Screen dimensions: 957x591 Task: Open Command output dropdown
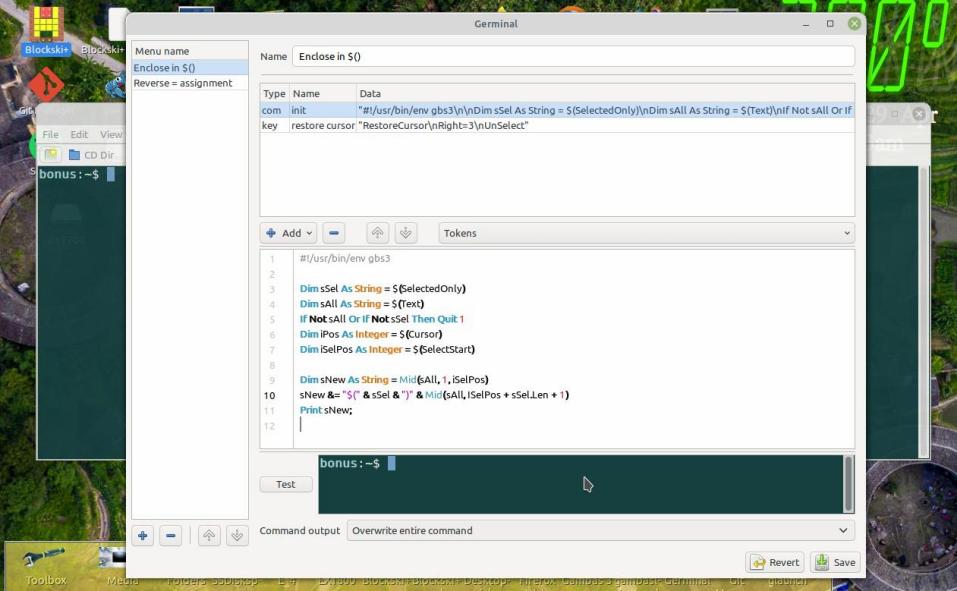600,531
